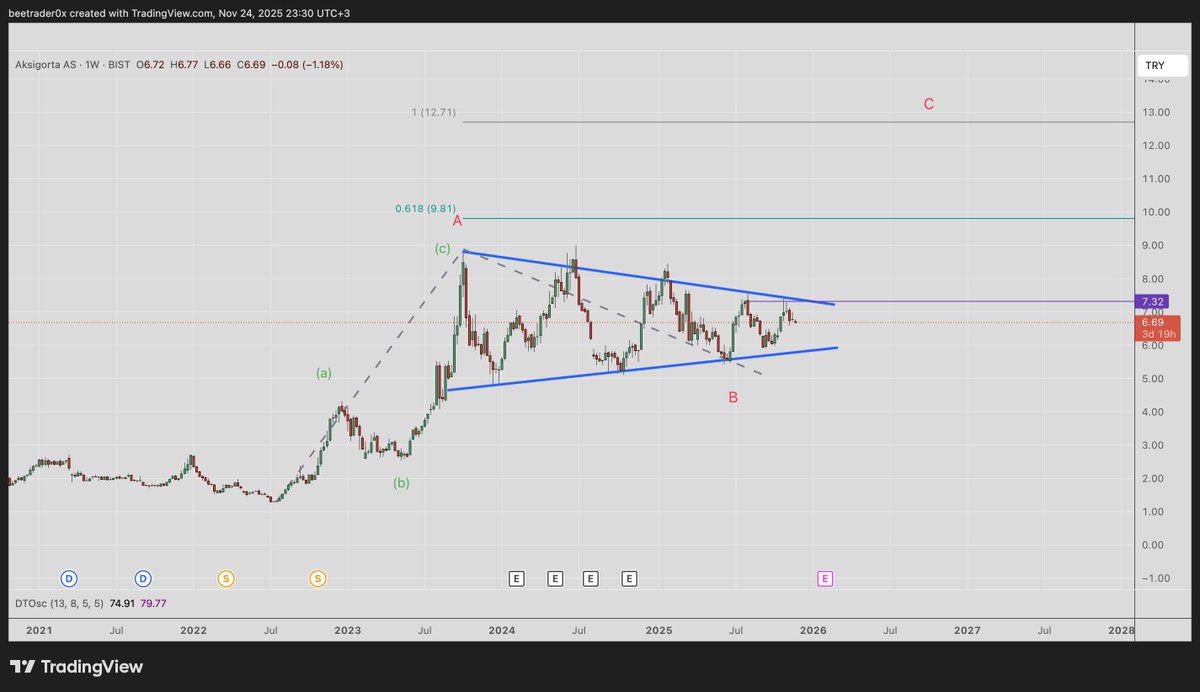Click the 5.00 price axis label
Image resolution: width=1200 pixels, height=692 pixels.
point(1155,379)
